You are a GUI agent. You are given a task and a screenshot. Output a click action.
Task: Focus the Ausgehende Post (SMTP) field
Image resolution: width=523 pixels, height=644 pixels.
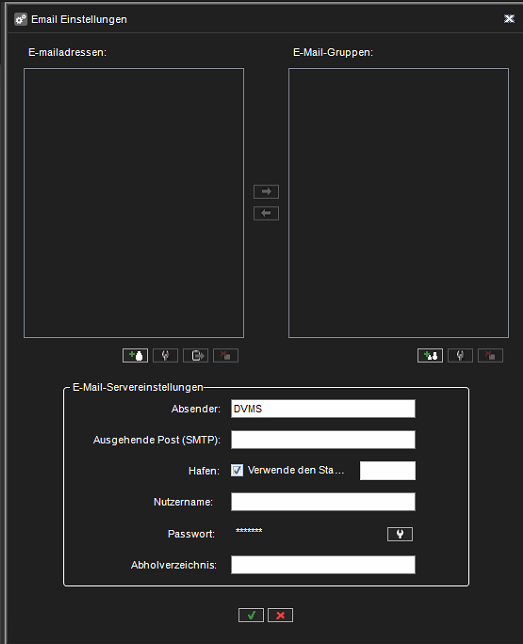point(323,440)
